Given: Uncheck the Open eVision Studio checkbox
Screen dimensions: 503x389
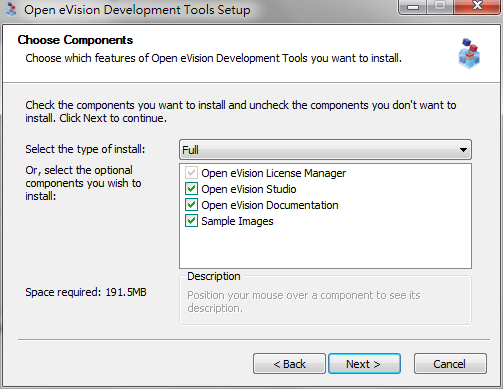Looking at the screenshot, I should click(191, 189).
